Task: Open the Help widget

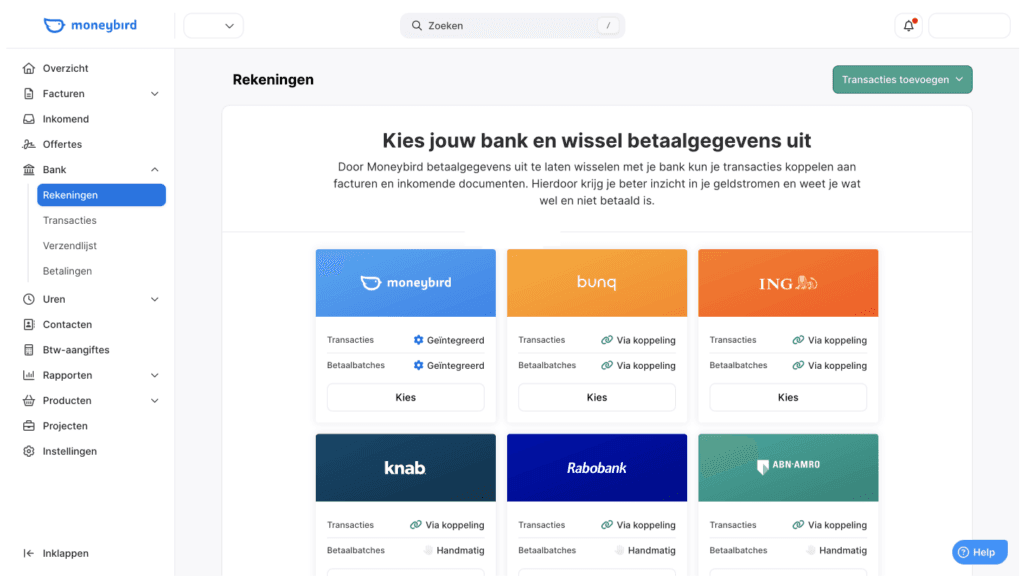Action: click(979, 551)
